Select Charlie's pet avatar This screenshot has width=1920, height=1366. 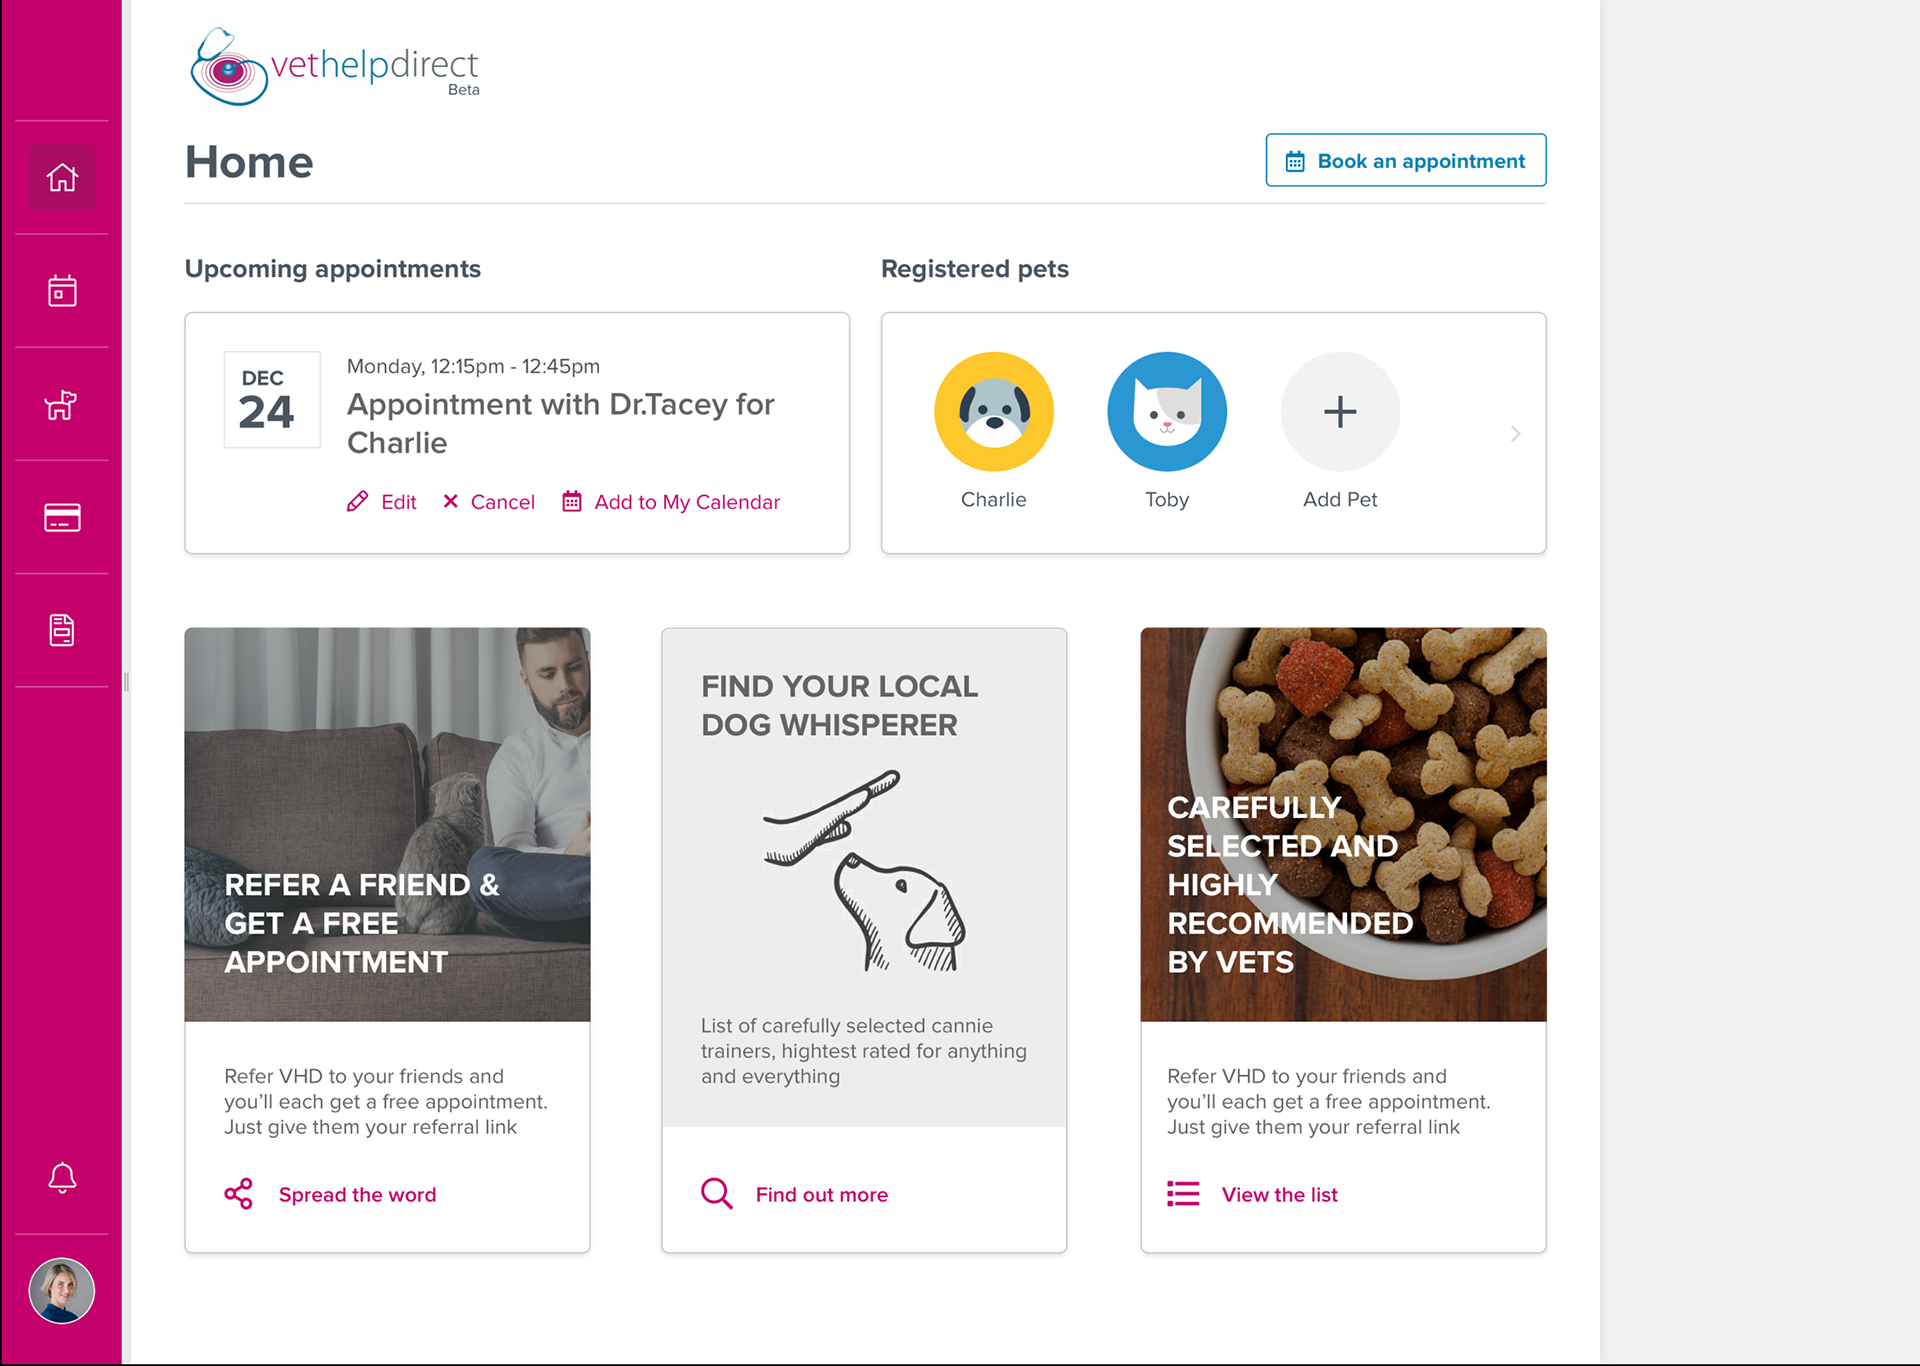coord(993,412)
